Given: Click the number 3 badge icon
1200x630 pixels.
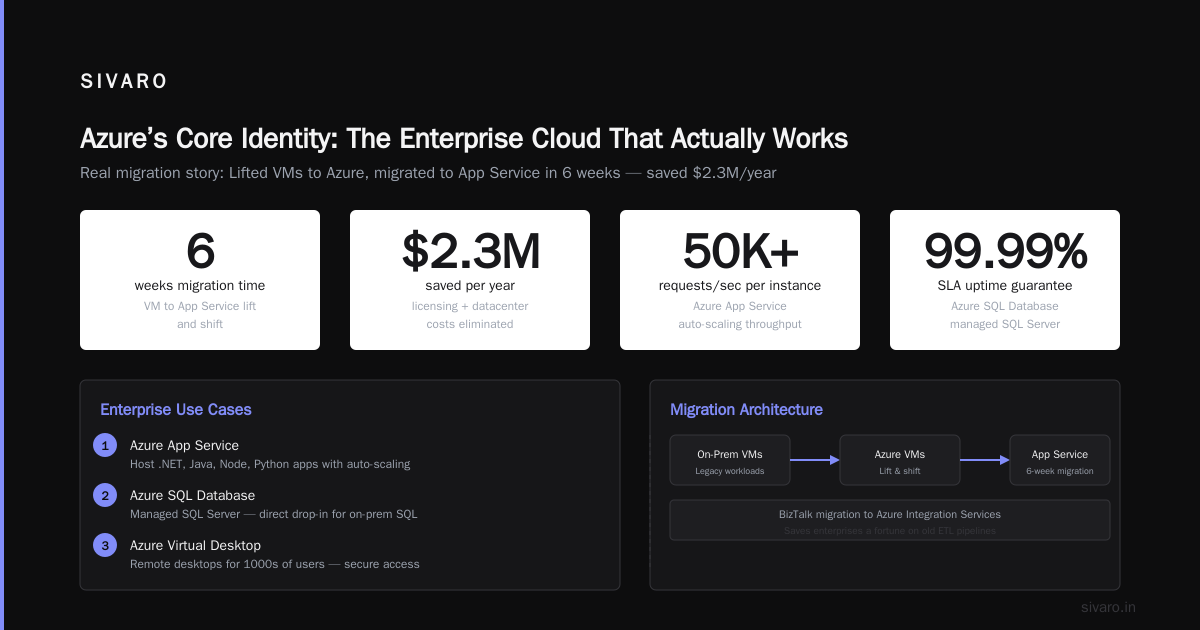Looking at the screenshot, I should [x=105, y=545].
